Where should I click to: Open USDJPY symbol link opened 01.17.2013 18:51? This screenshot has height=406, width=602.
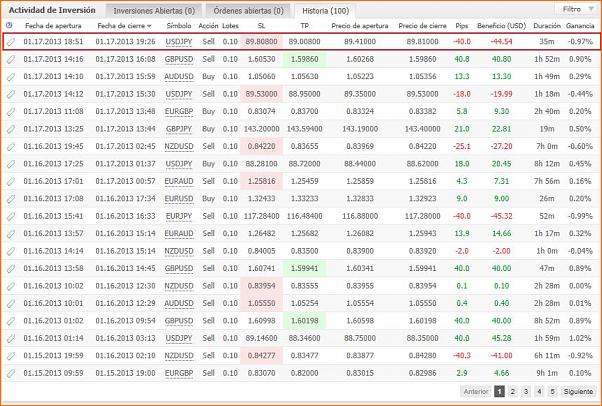coord(179,41)
